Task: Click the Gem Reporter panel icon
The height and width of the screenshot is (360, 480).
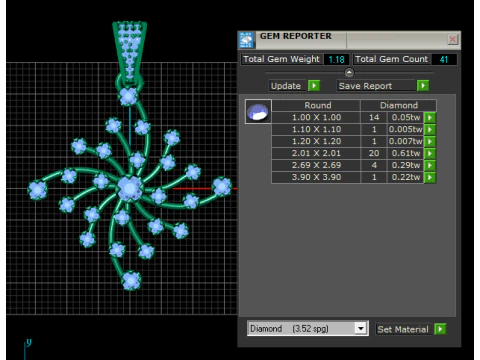Action: click(247, 40)
